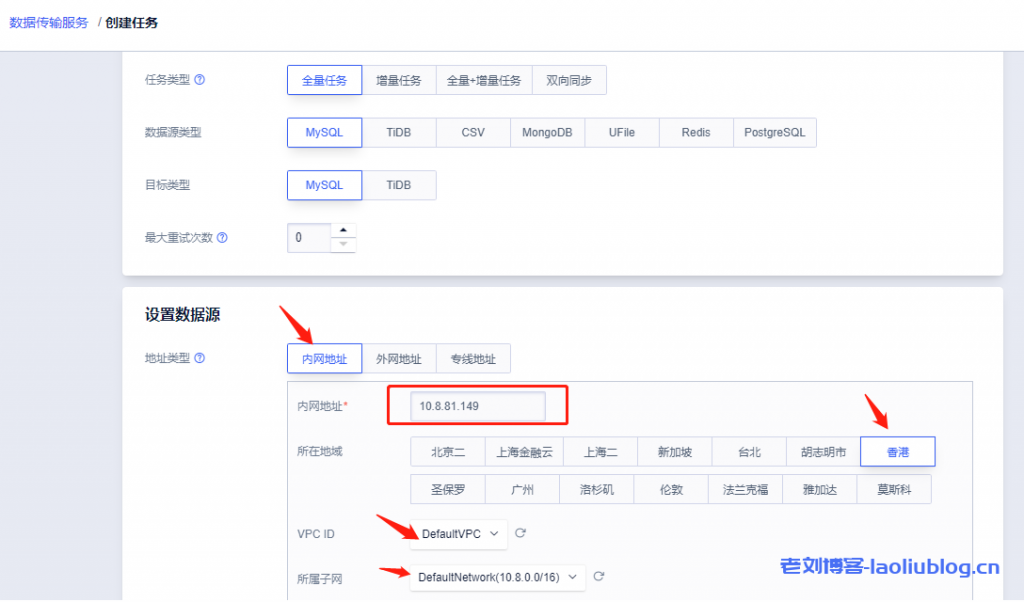Click the 内网地址 IP input field

click(477, 406)
